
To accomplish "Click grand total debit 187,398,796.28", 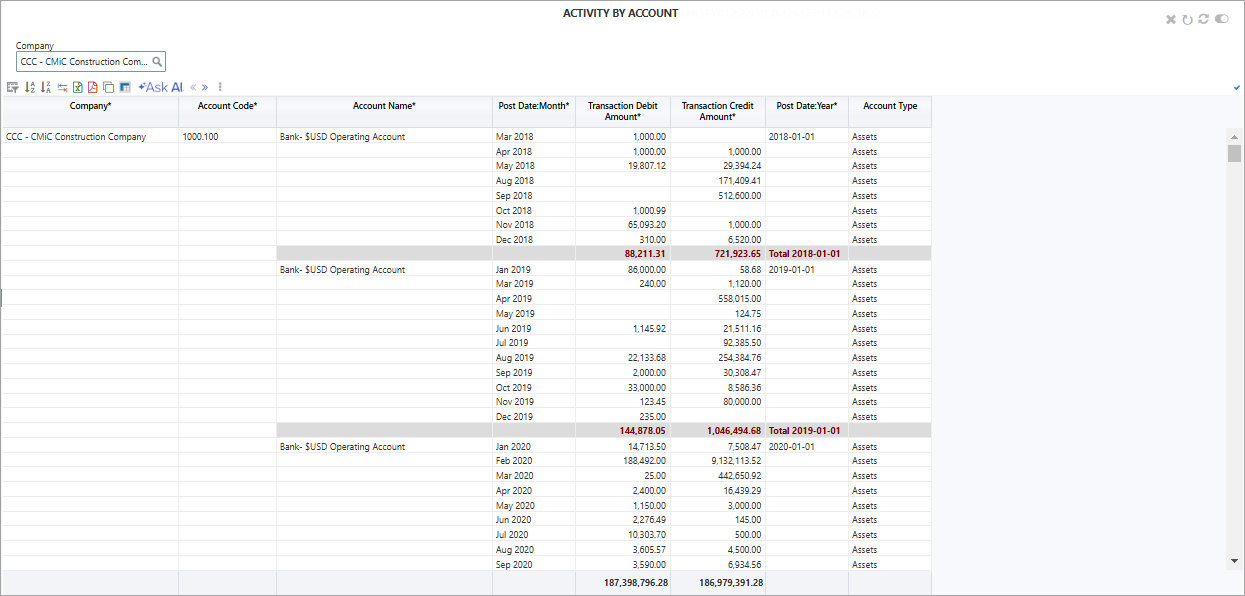I will coord(635,582).
